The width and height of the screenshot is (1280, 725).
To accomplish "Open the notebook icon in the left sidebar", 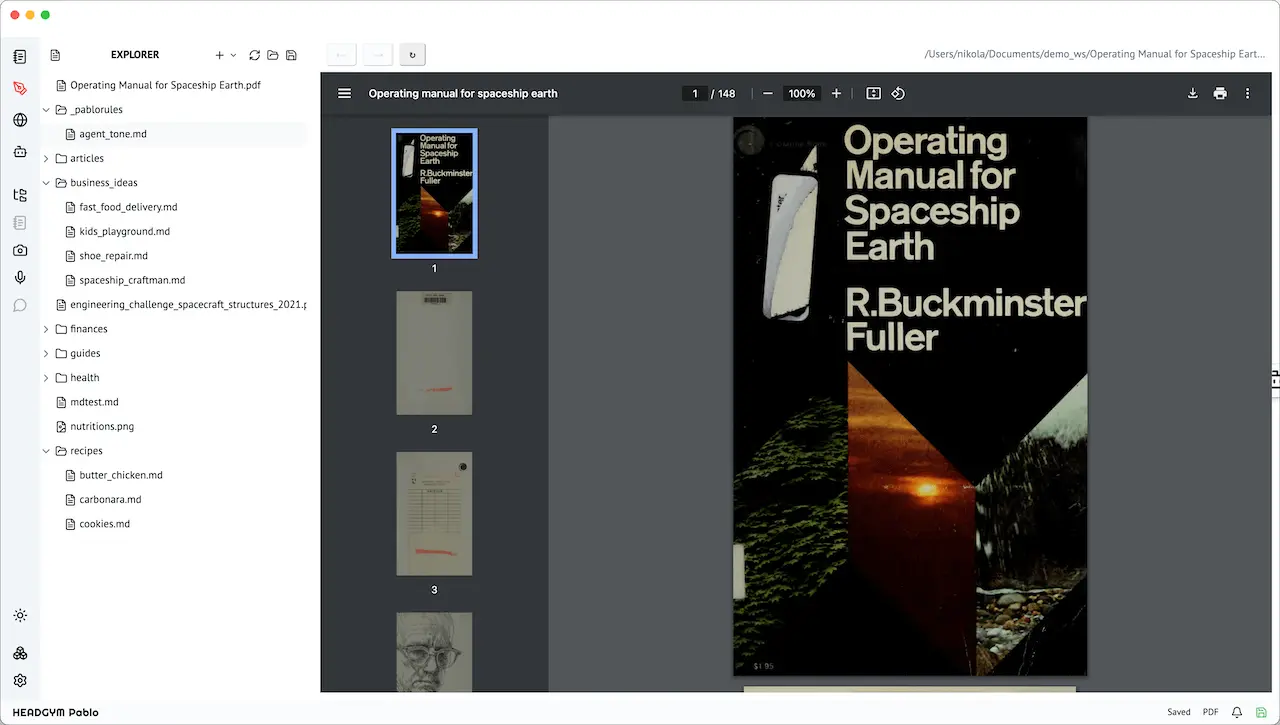I will click(20, 57).
